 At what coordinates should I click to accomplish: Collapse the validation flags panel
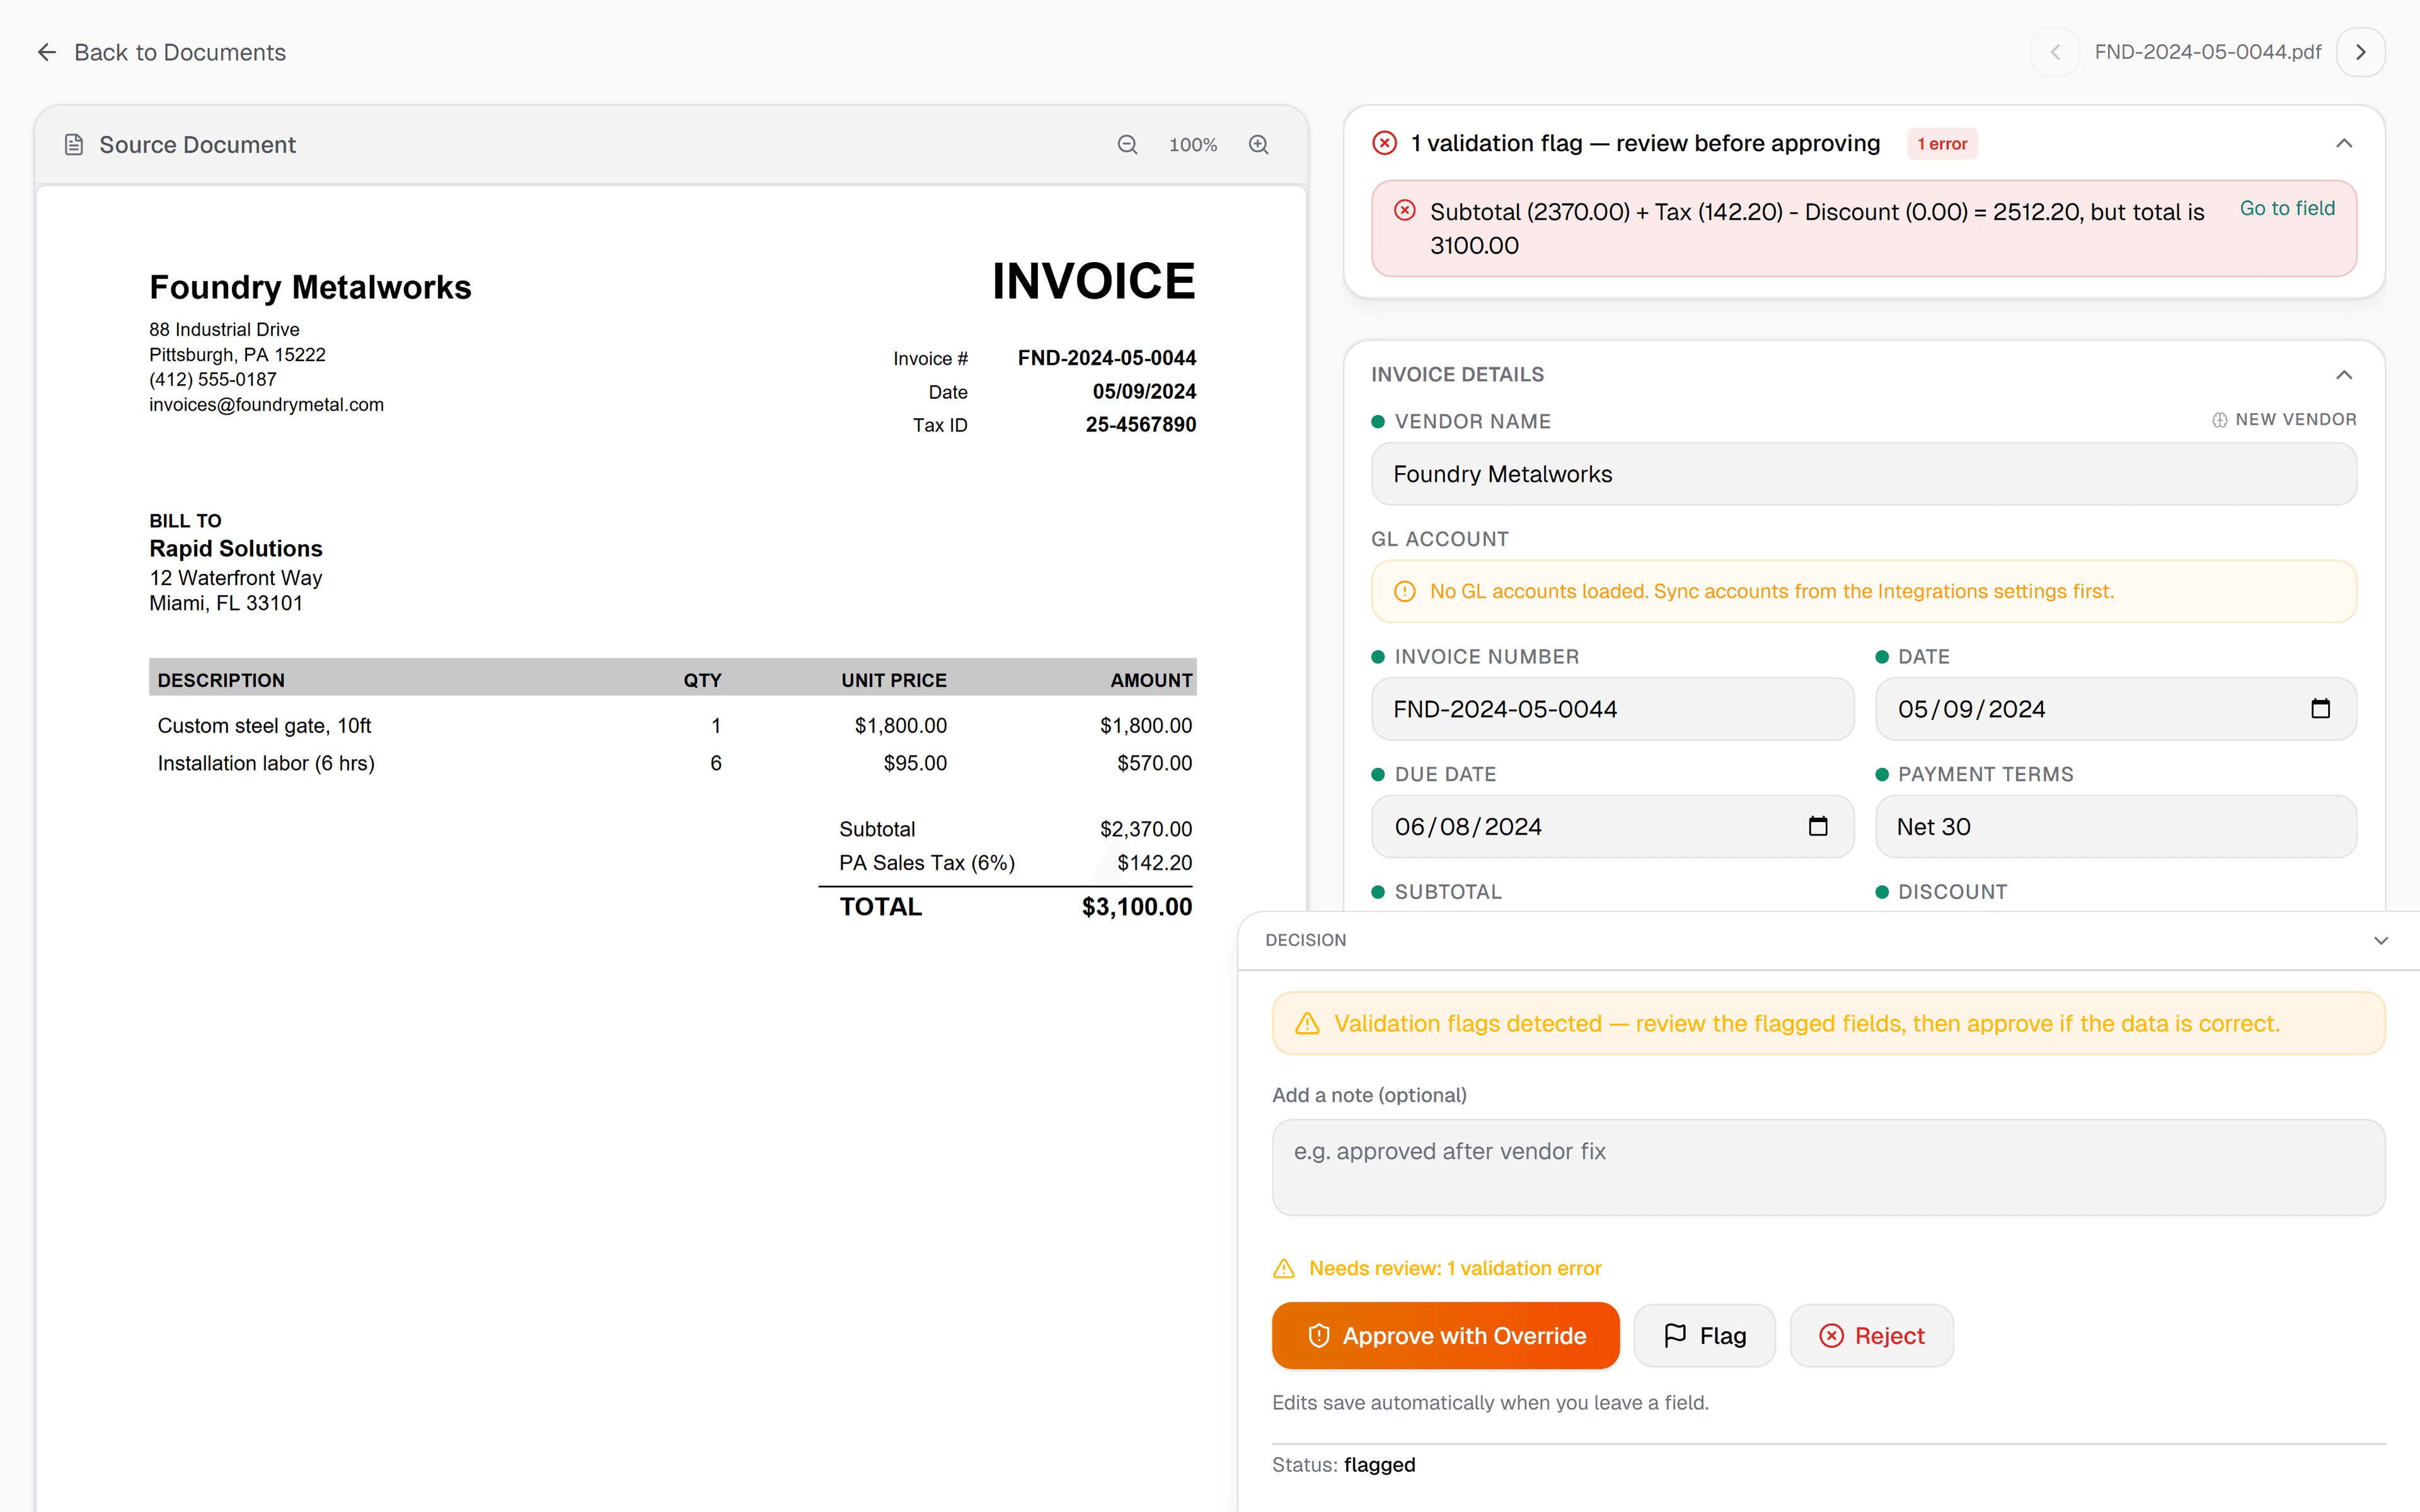click(2343, 144)
